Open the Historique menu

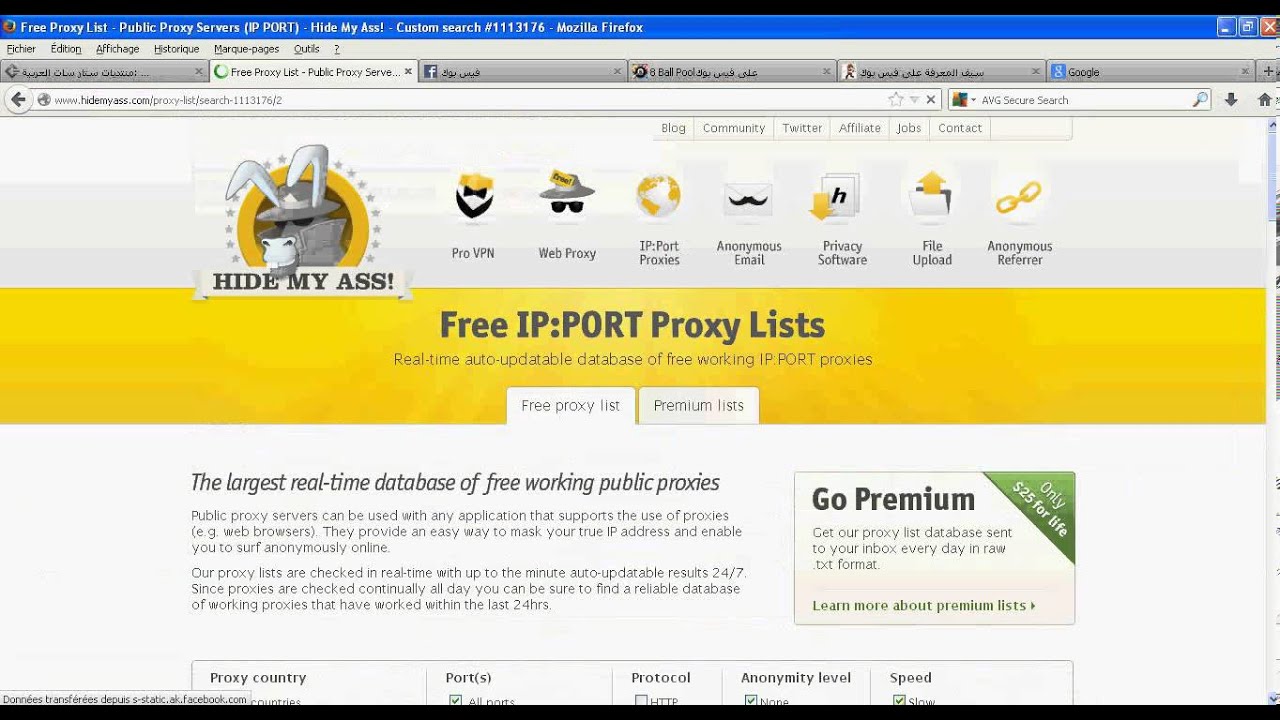coord(177,48)
